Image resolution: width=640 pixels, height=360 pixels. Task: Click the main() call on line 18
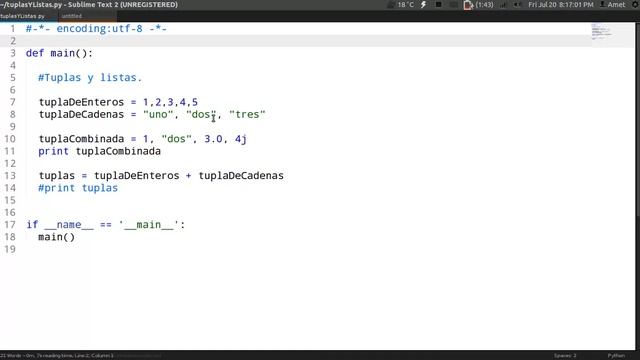tap(56, 237)
